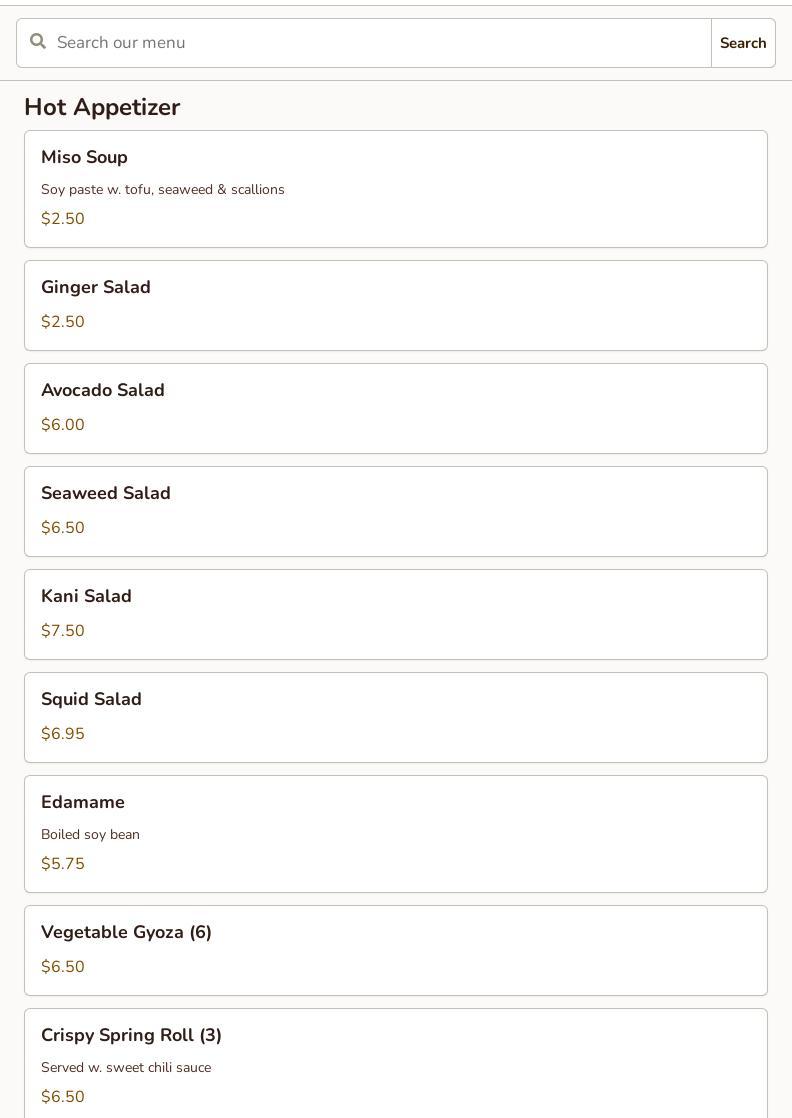Click Miso Soup's soy paste description
The width and height of the screenshot is (792, 1118).
coord(163,190)
